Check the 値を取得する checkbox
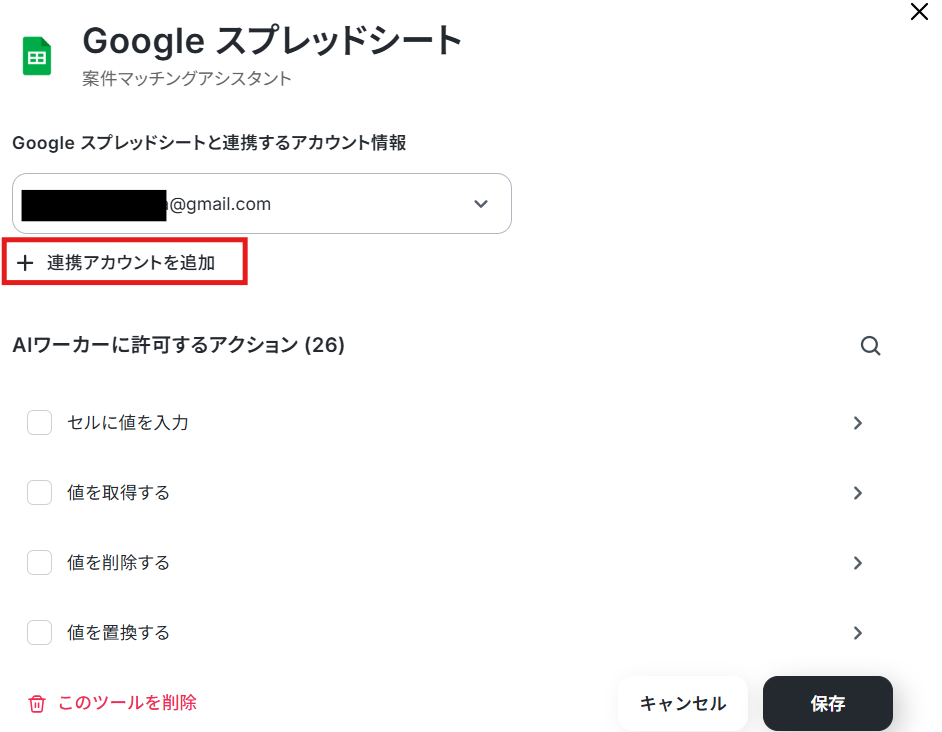Viewport: 942px width, 732px height. coord(39,493)
